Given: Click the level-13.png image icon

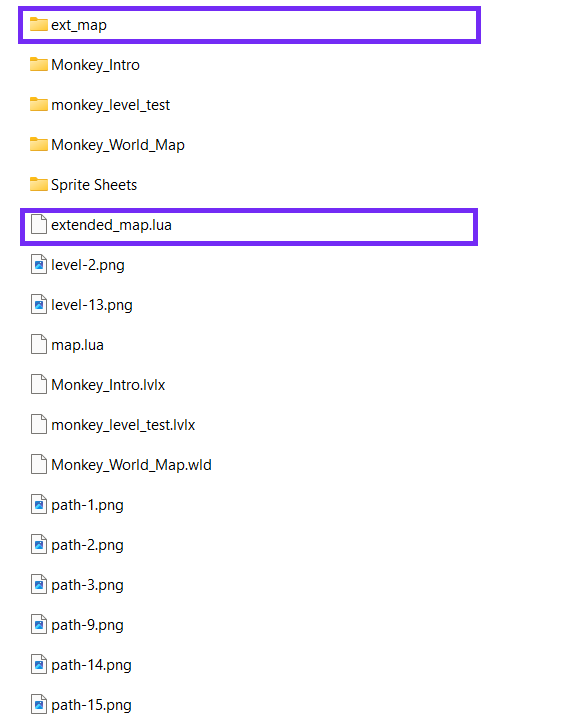Looking at the screenshot, I should pyautogui.click(x=39, y=305).
